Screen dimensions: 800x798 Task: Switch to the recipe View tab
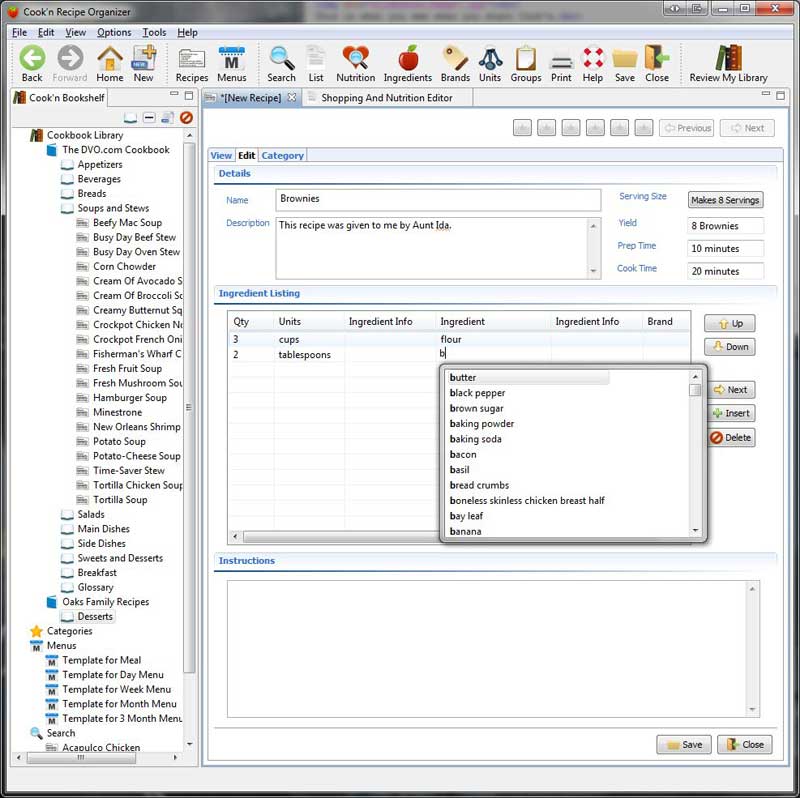(x=221, y=156)
